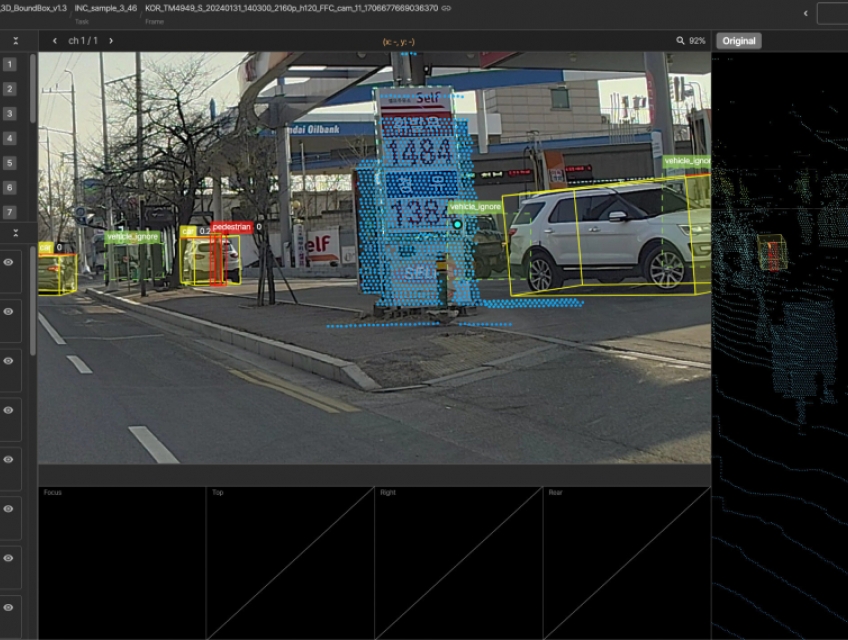Viewport: 848px width, 640px height.
Task: Select class shortcut number 1
Action: [9, 64]
